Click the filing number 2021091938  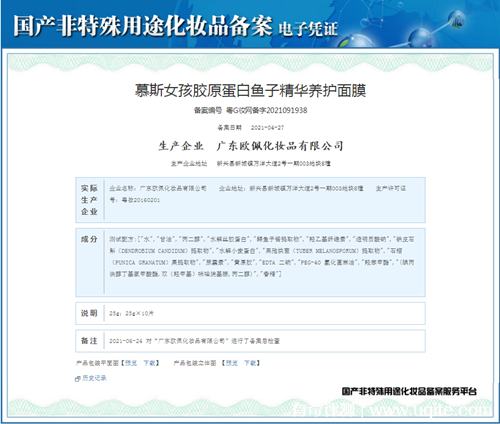(287, 110)
